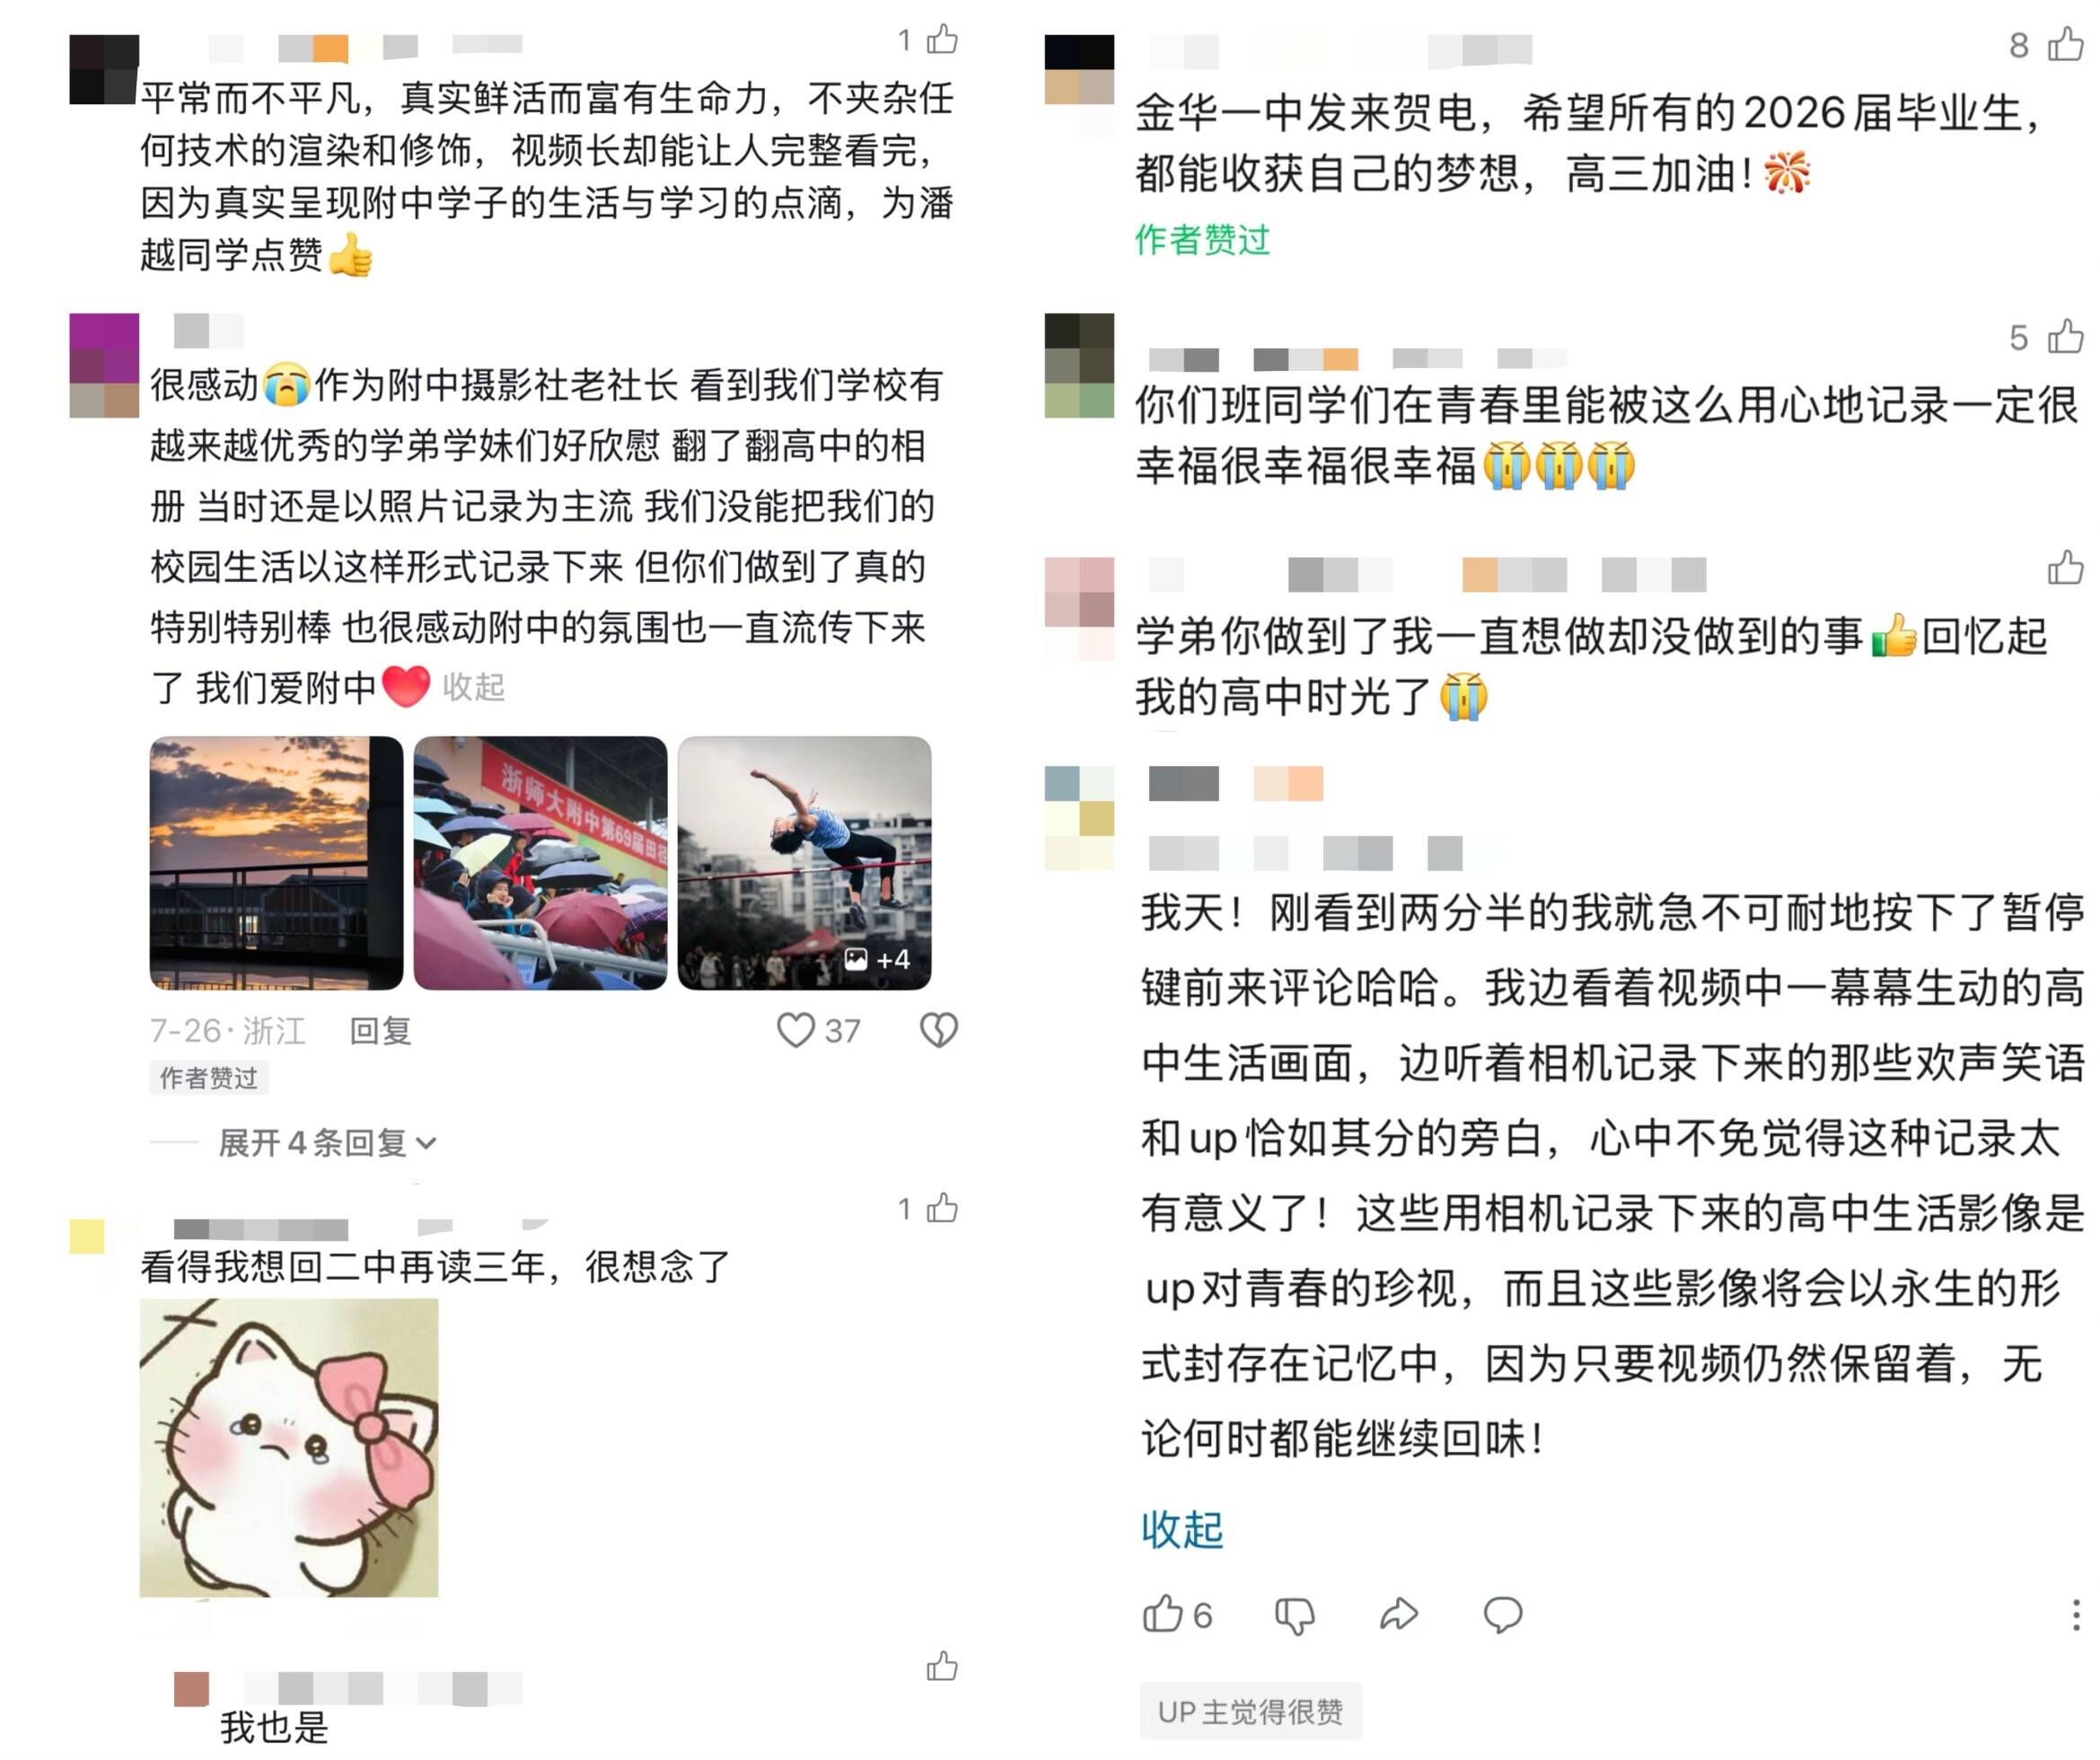Open the sunset sky photo thumbnail

coord(276,863)
